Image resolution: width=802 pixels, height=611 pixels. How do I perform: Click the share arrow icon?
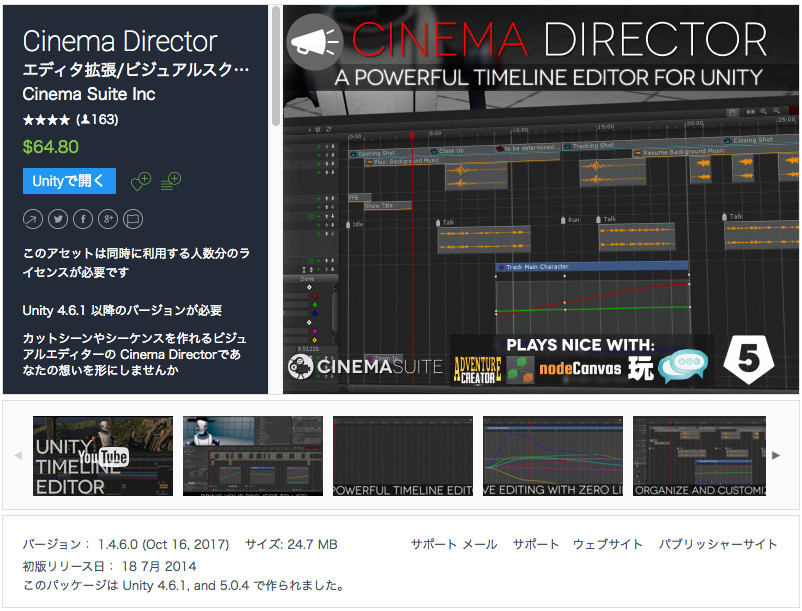pyautogui.click(x=33, y=219)
